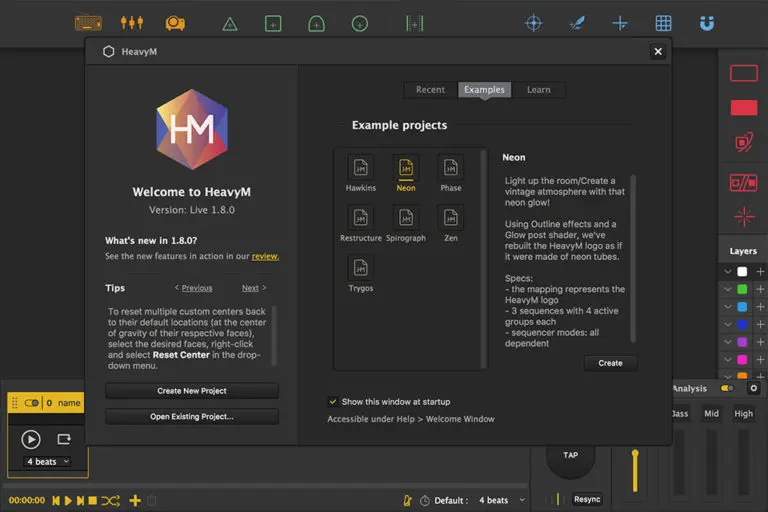Expand the green layer chevron
768x512 pixels.
click(728, 289)
